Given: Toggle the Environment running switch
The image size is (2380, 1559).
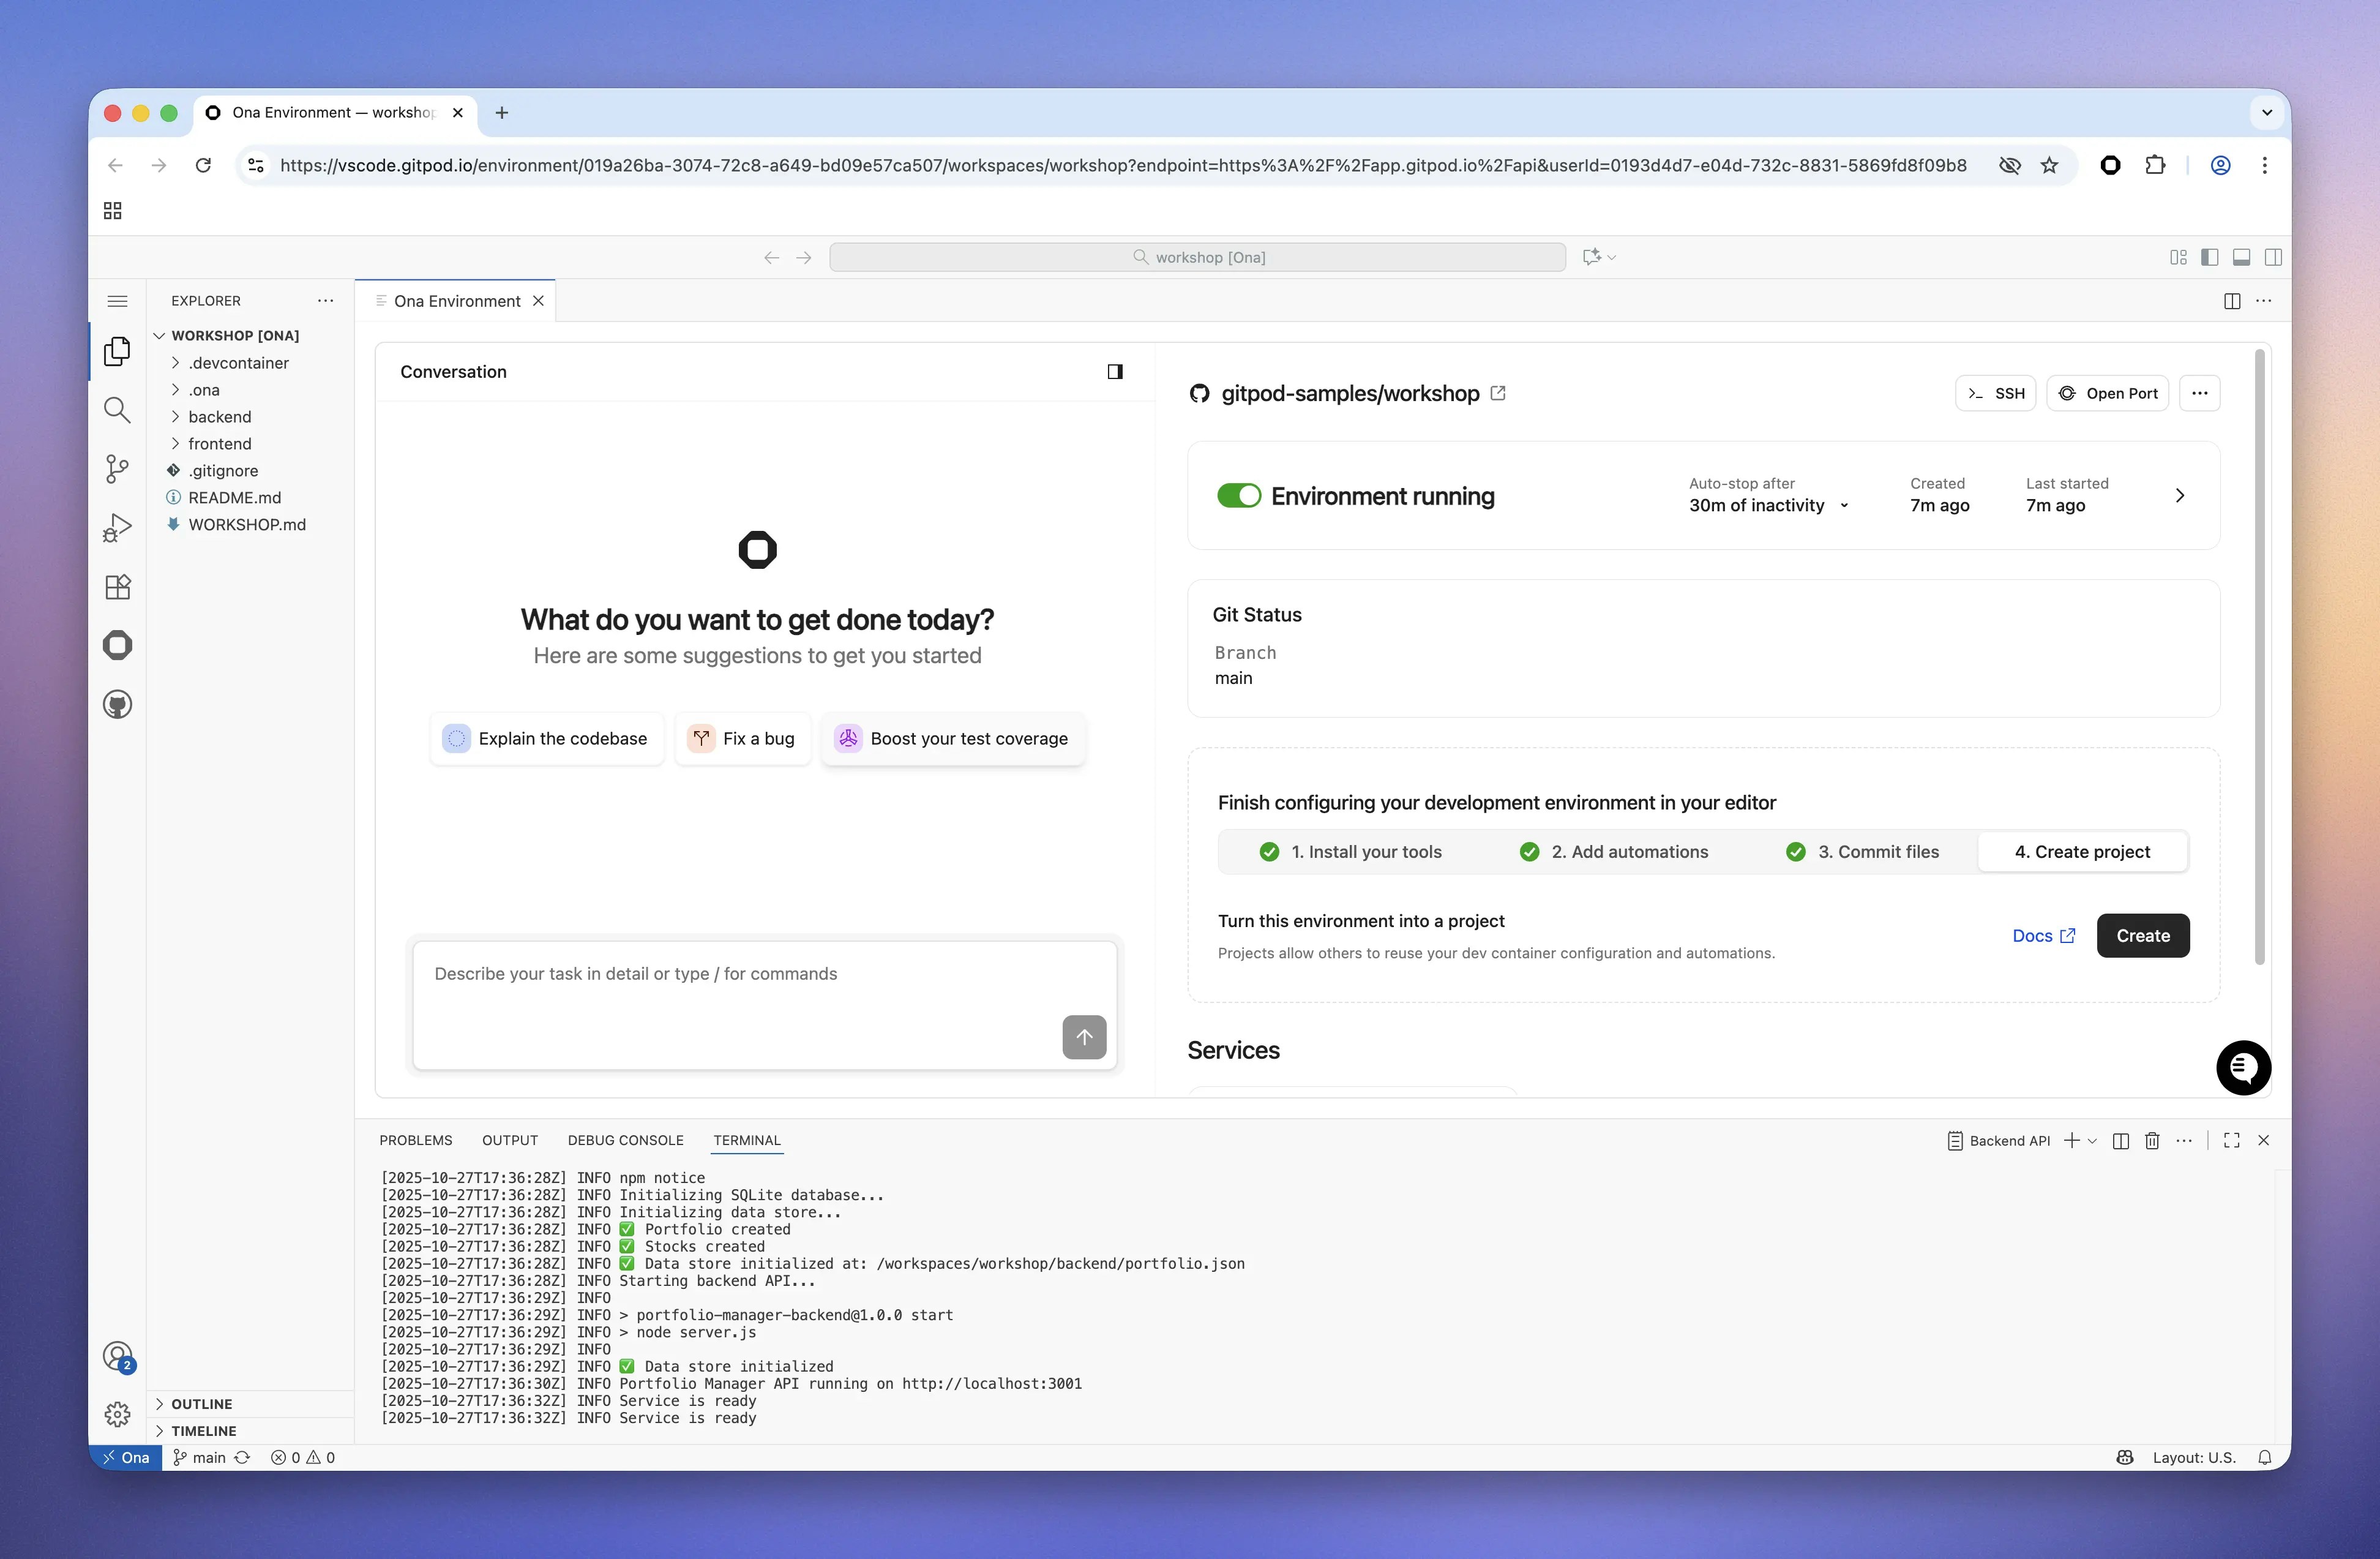Looking at the screenshot, I should pyautogui.click(x=1238, y=496).
